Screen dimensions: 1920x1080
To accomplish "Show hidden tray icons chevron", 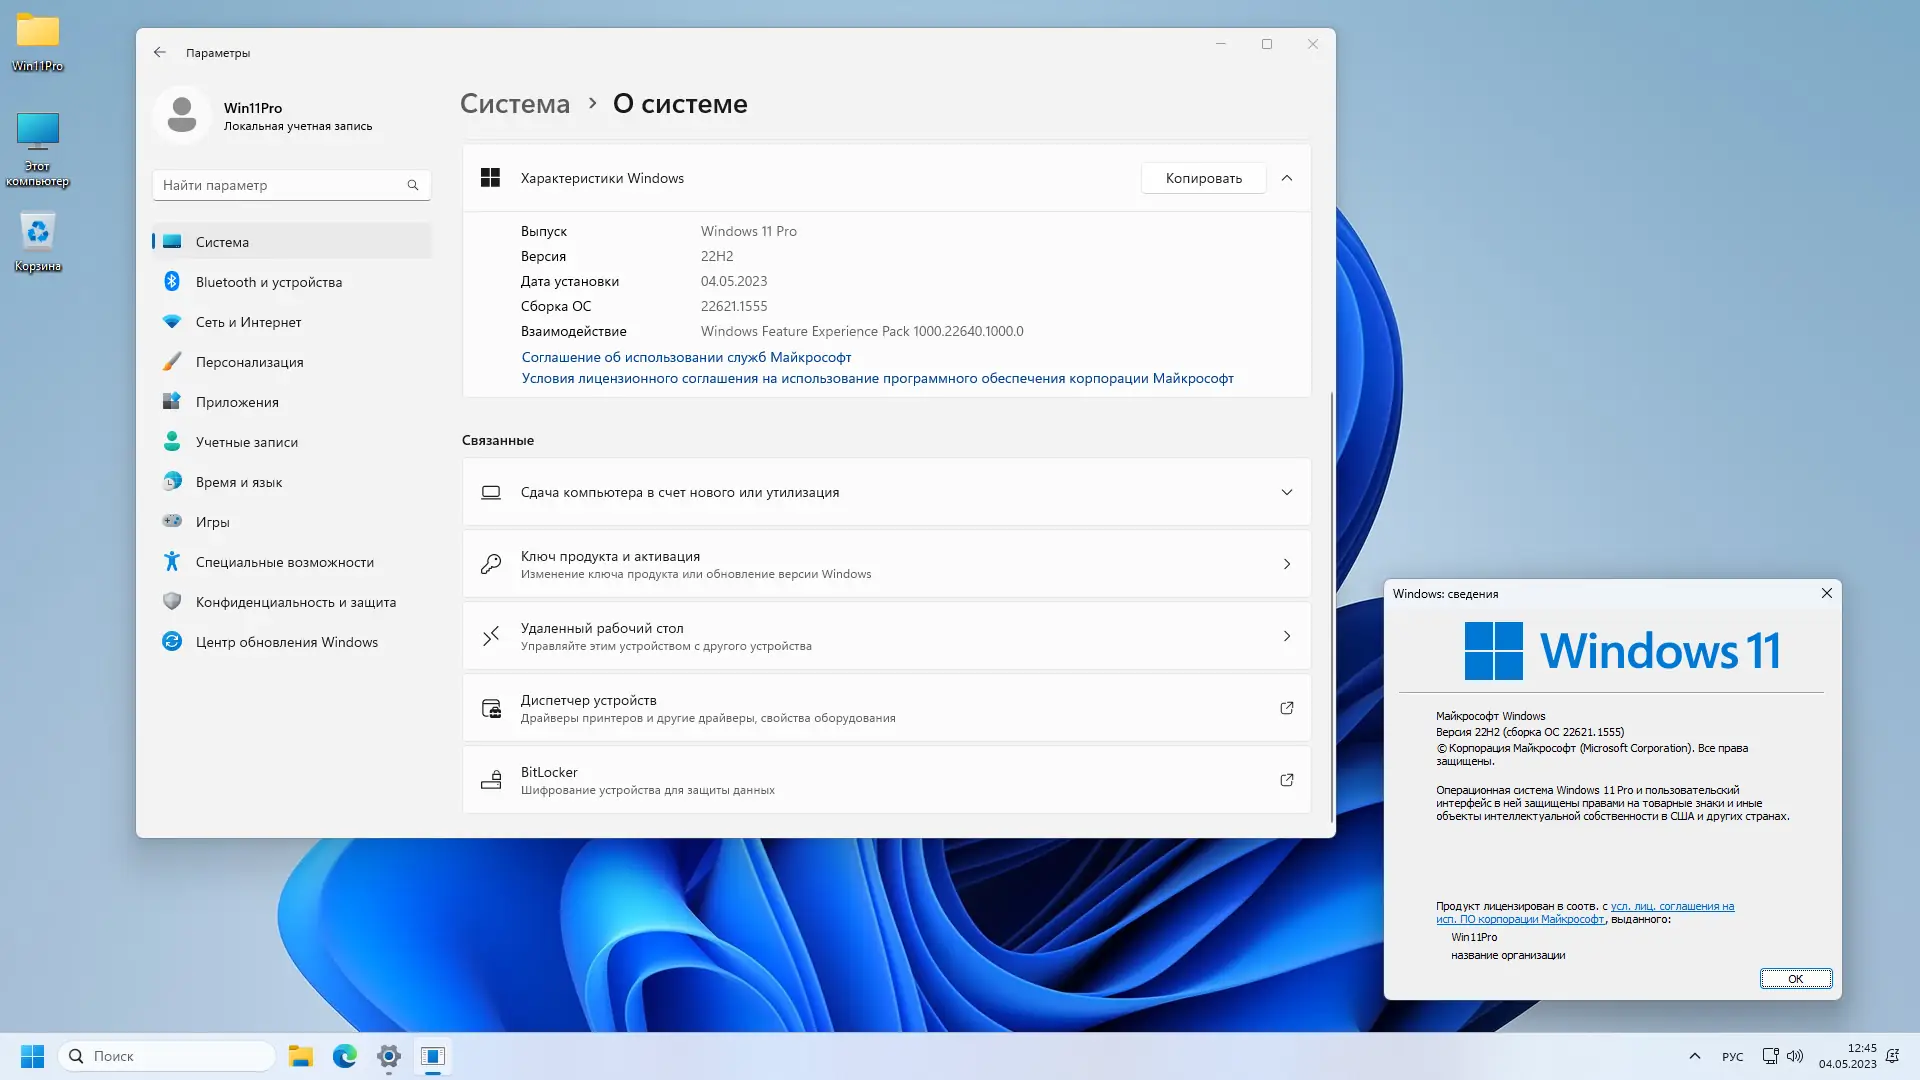I will [x=1694, y=1056].
